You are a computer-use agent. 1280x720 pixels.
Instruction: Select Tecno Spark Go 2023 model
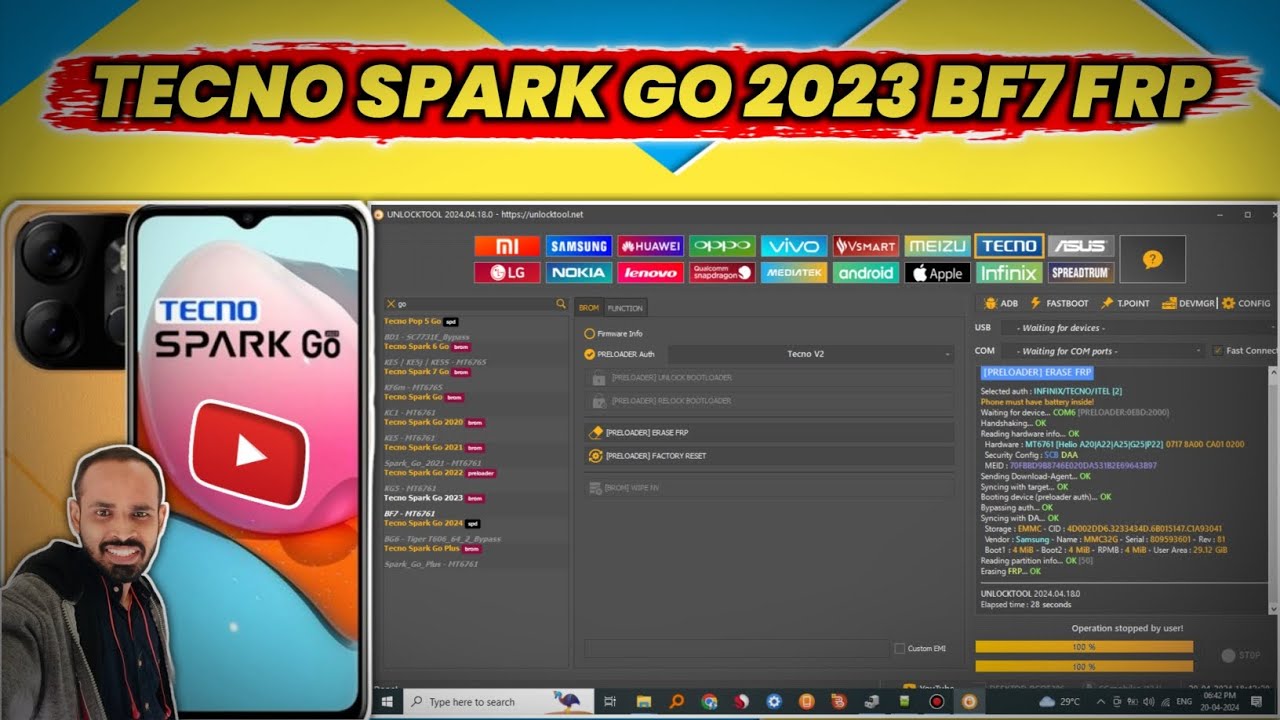tap(423, 498)
